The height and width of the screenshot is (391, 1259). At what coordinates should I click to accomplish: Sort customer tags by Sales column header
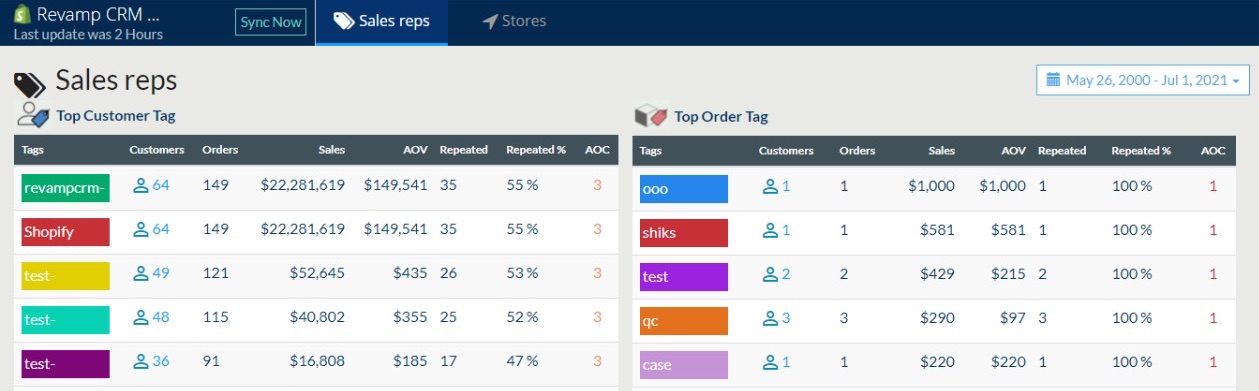coord(331,150)
